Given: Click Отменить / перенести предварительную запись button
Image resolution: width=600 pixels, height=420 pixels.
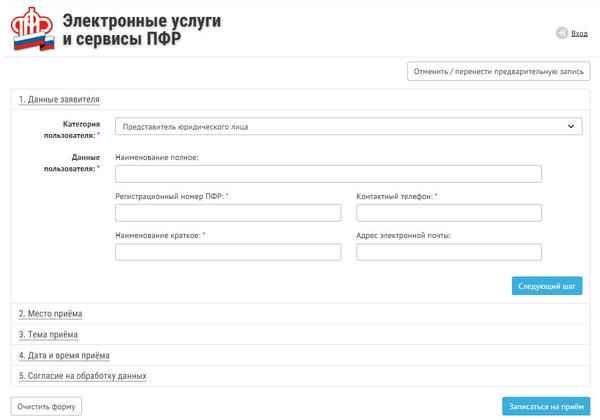Looking at the screenshot, I should point(497,72).
